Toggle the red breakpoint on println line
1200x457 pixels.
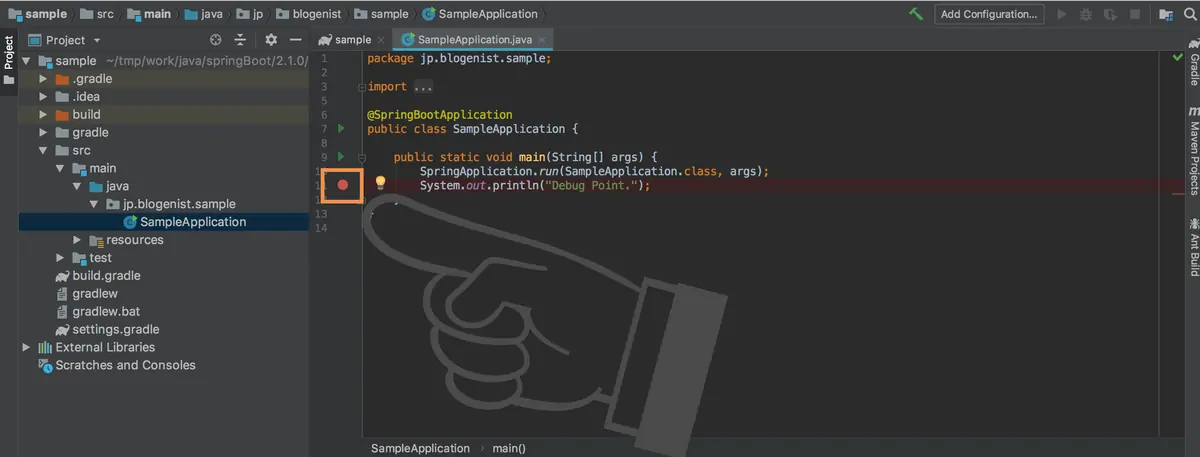point(342,185)
